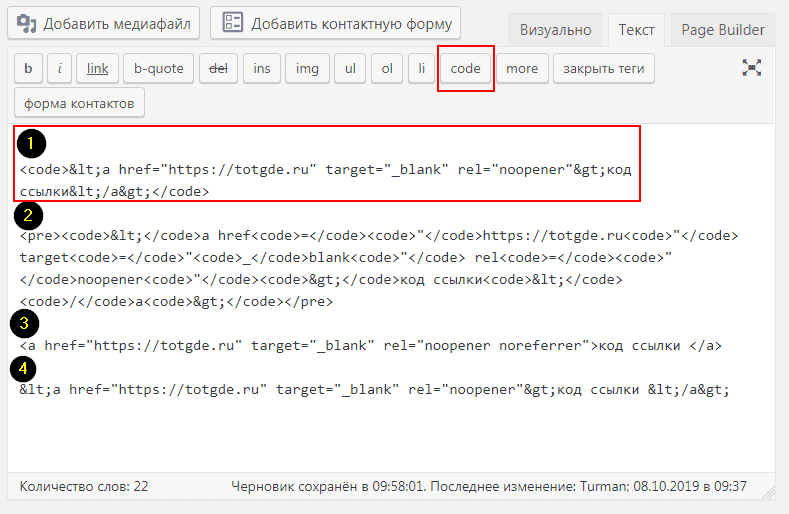The height and width of the screenshot is (514, 789).
Task: Wrap selection with 'code' button
Action: (x=465, y=68)
